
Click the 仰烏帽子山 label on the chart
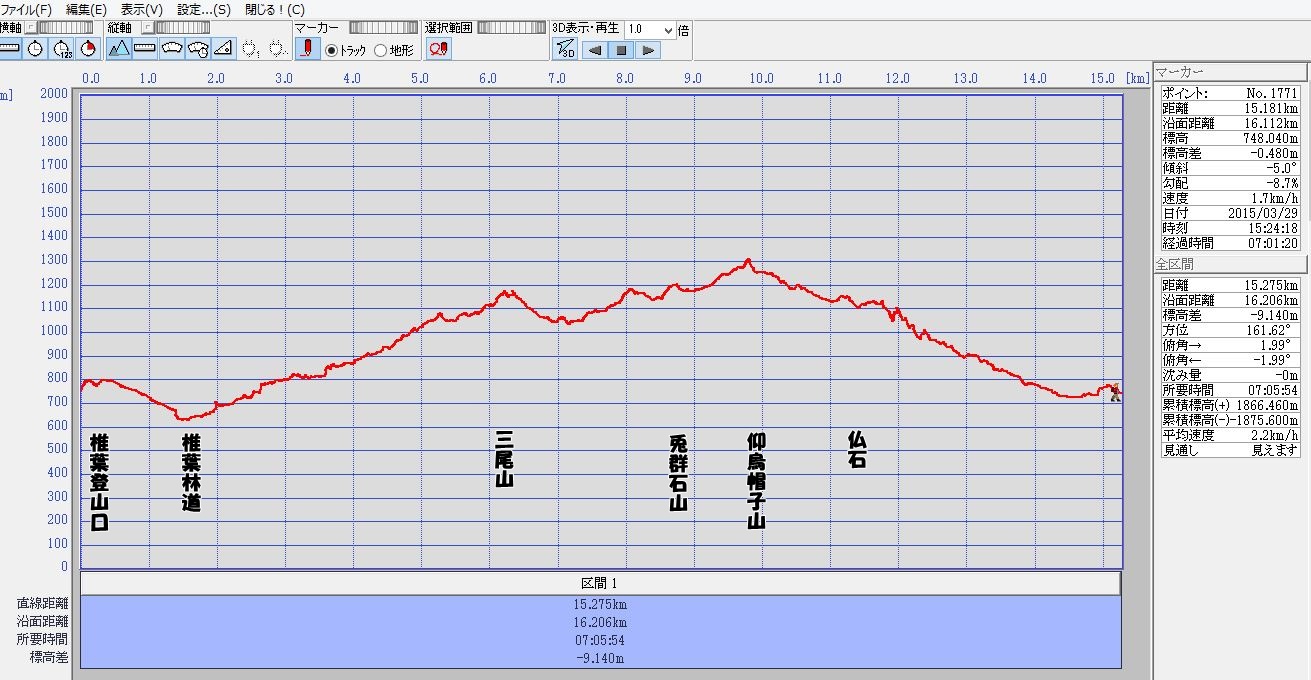pyautogui.click(x=756, y=481)
